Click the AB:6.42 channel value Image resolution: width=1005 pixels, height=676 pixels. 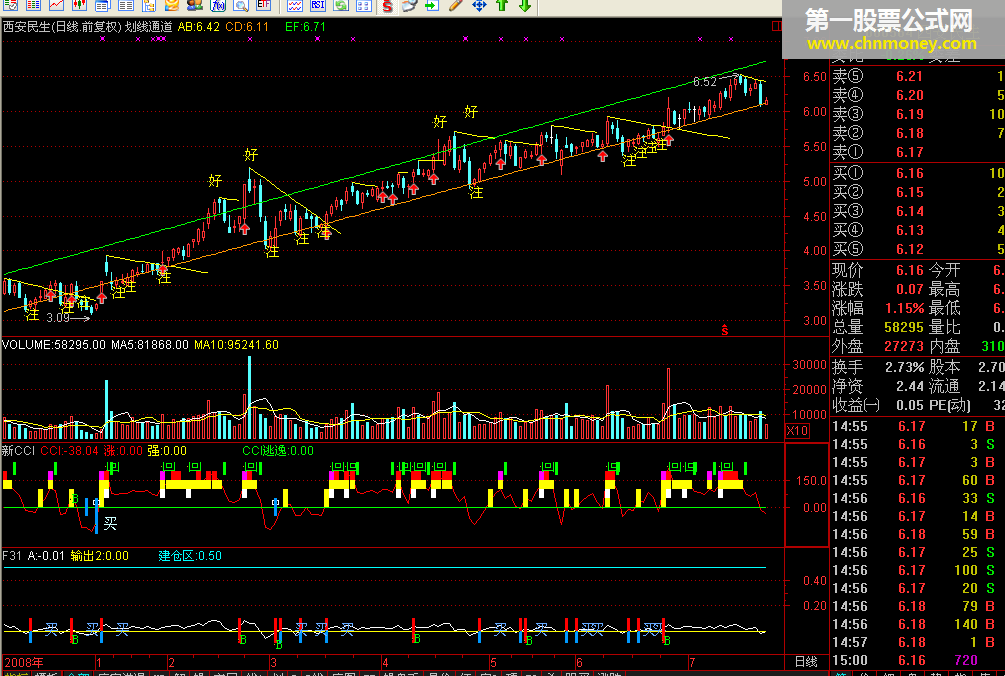(x=199, y=27)
